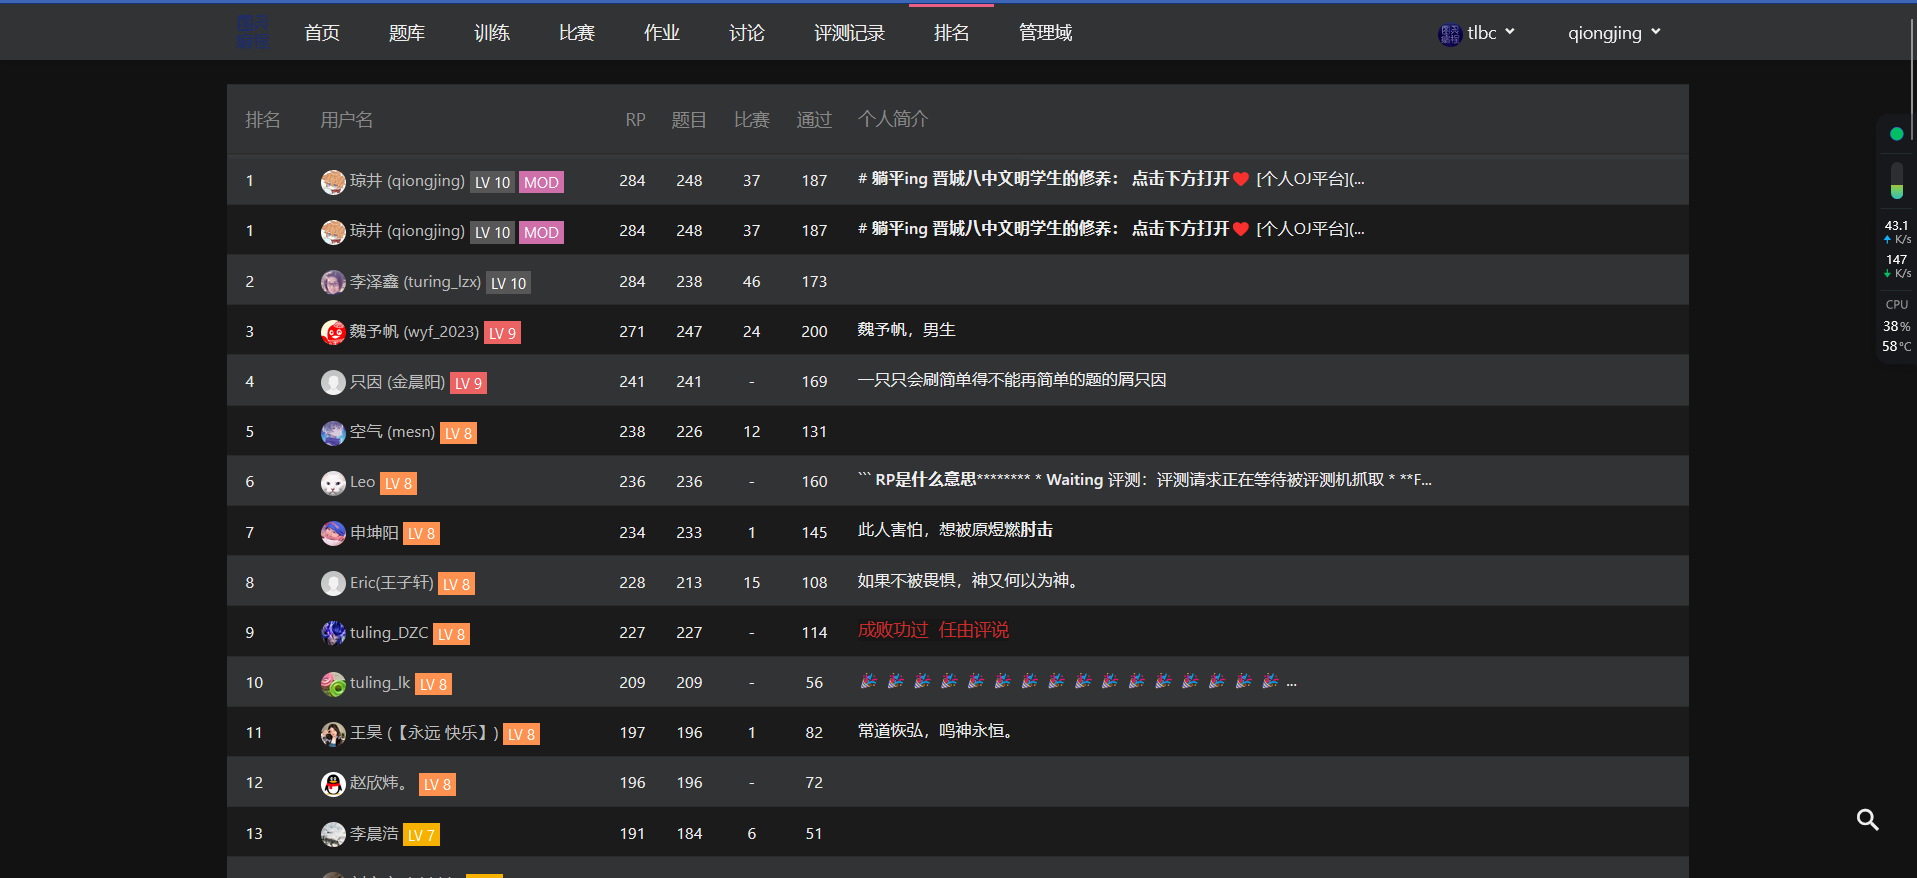Click the green status dot in side widget
Viewport: 1917px width, 878px height.
pyautogui.click(x=1896, y=134)
